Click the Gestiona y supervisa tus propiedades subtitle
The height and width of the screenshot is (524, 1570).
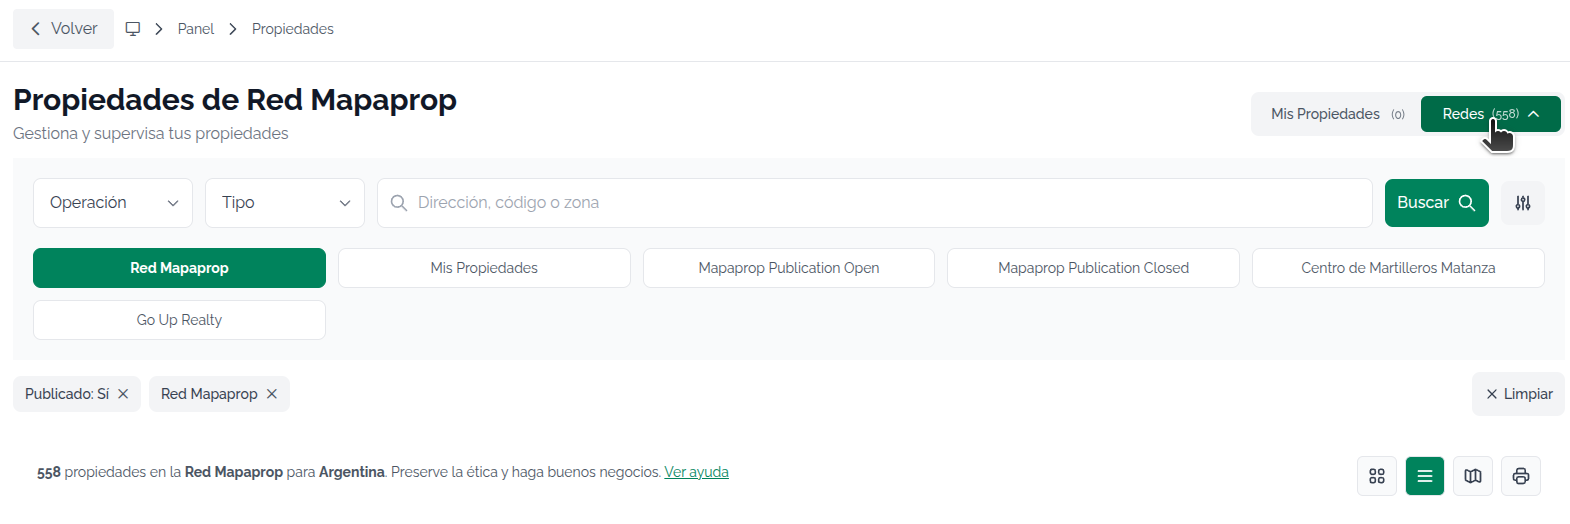(x=151, y=134)
